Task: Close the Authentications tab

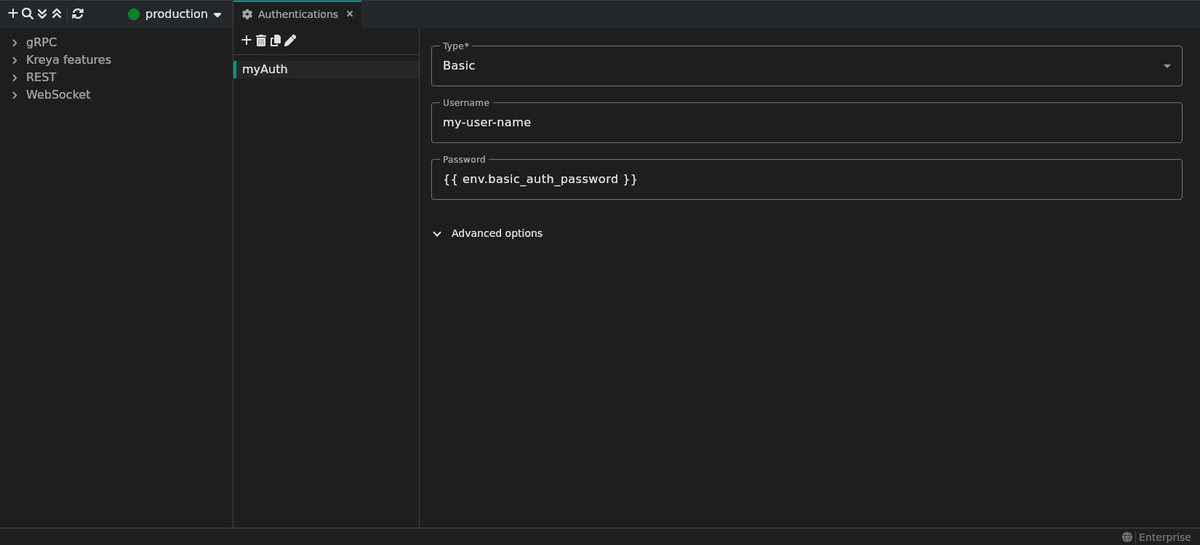Action: 349,14
